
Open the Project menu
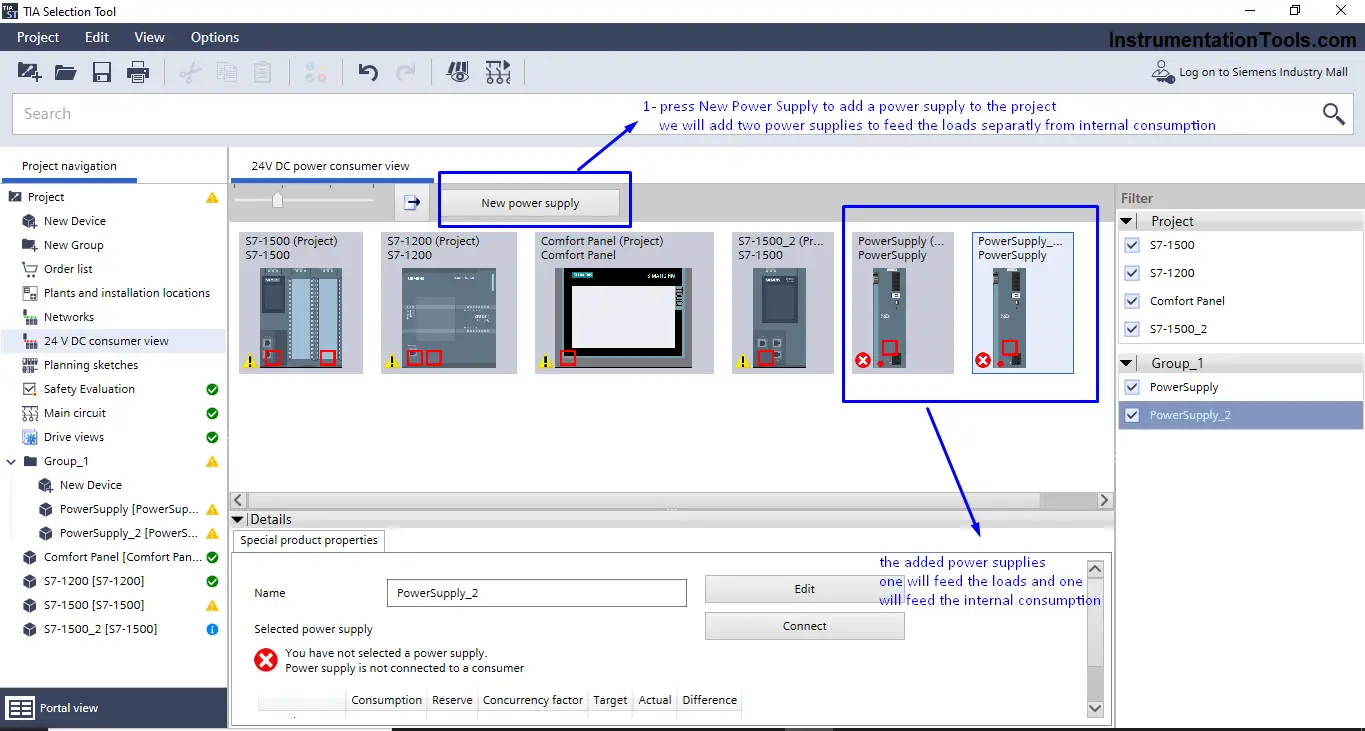point(38,37)
